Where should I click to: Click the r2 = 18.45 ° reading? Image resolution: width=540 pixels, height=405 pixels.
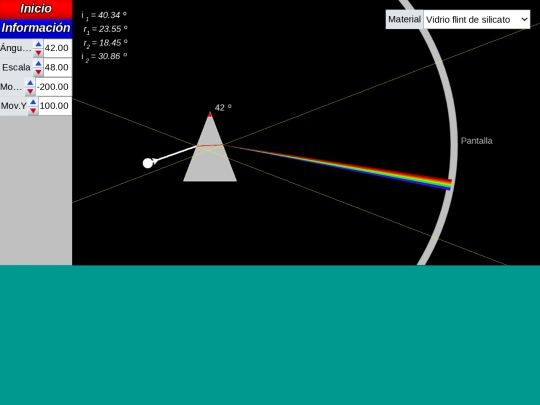105,43
